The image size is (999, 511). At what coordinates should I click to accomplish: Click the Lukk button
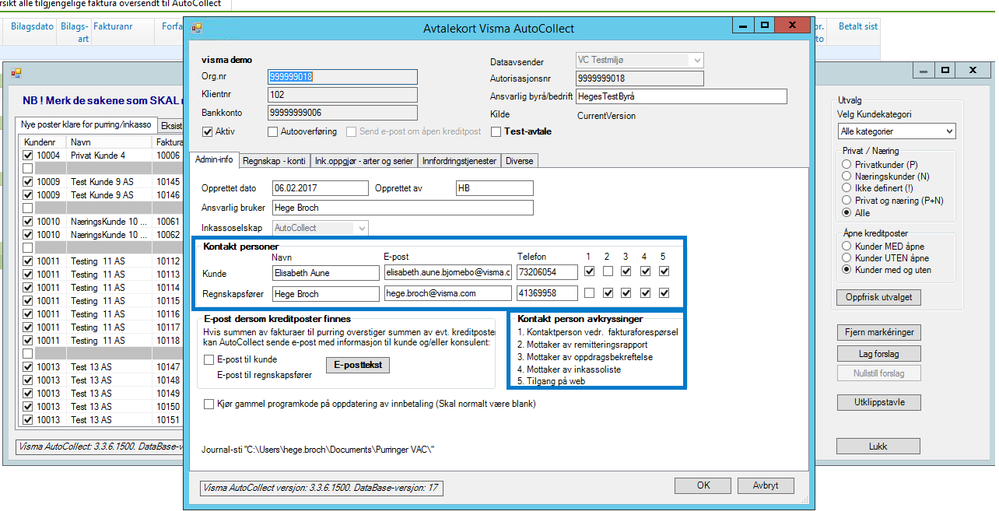[x=879, y=447]
